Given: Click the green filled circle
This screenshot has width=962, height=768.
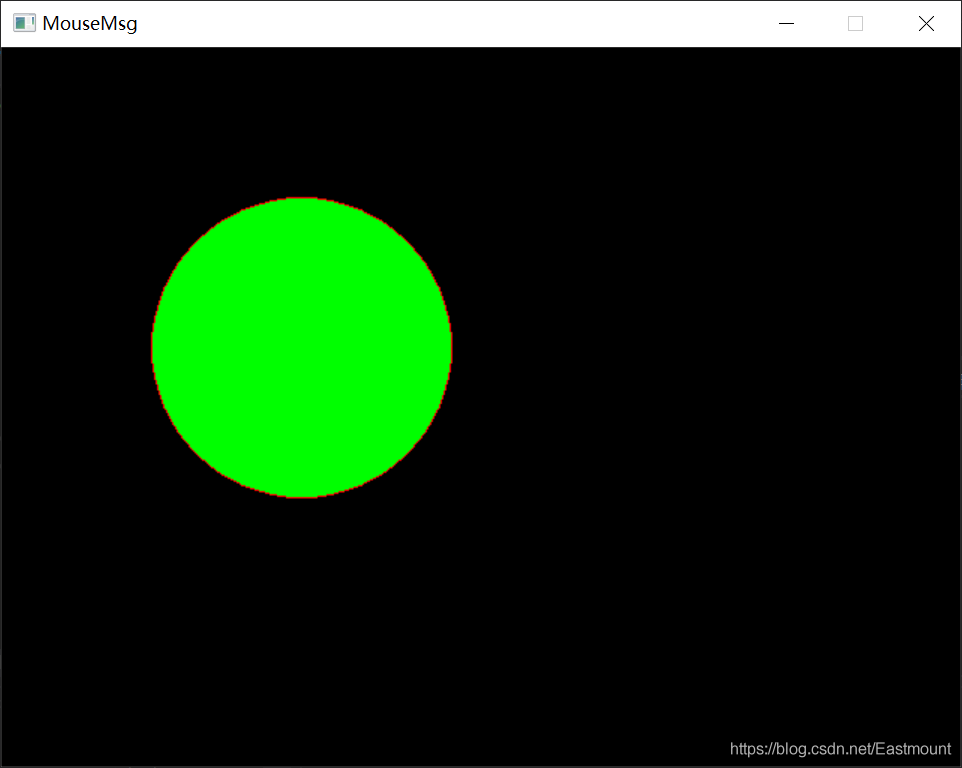Looking at the screenshot, I should point(302,348).
